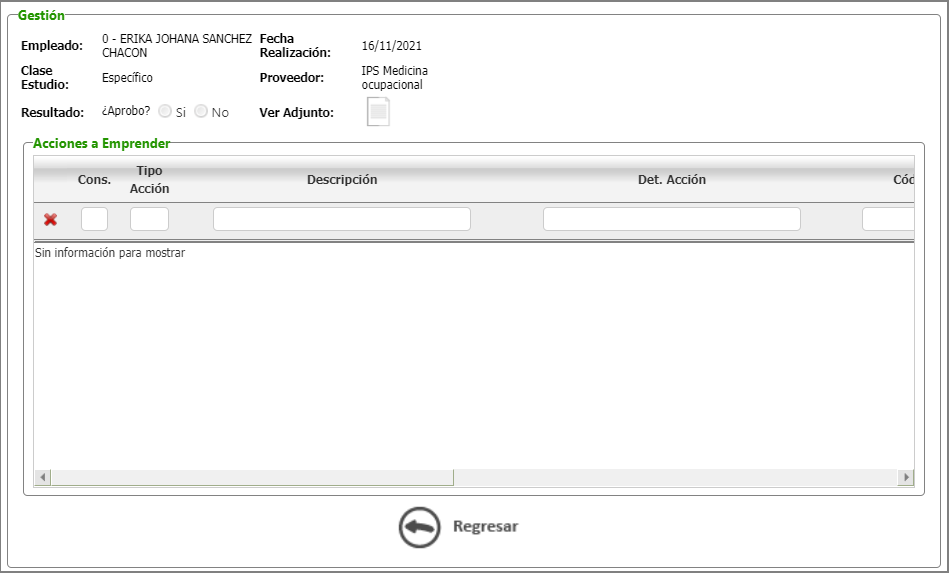Click the 'Específico' study class value
This screenshot has height=573, width=949.
127,78
